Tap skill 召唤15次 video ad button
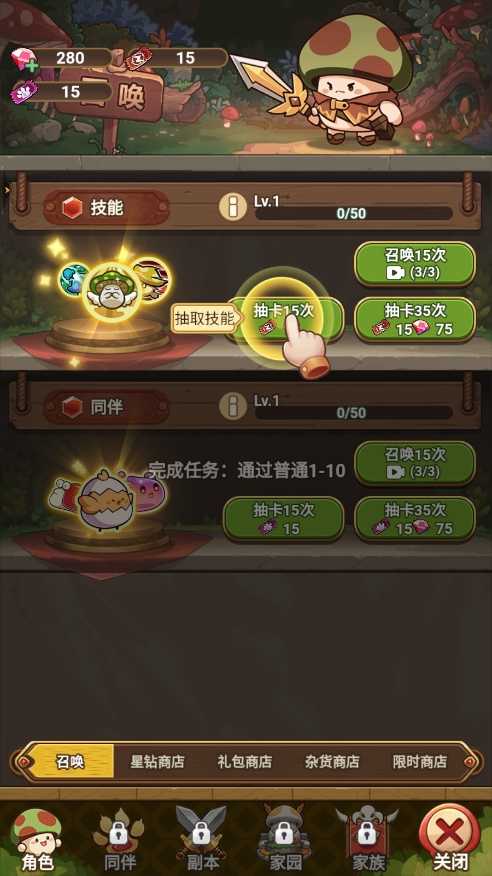 pyautogui.click(x=415, y=263)
